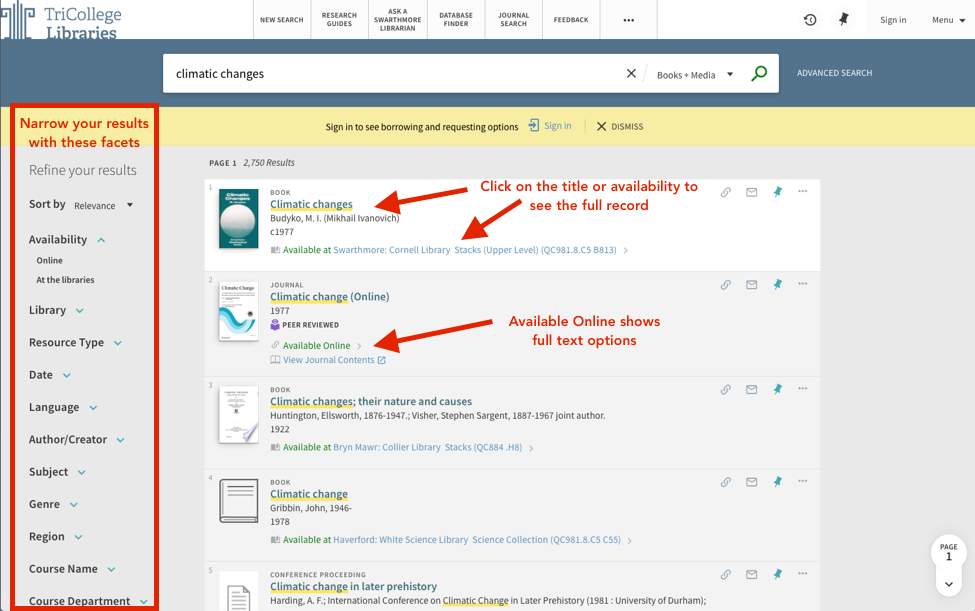This screenshot has height=611, width=975.
Task: Click Sign in link in yellow banner
Action: coord(550,126)
